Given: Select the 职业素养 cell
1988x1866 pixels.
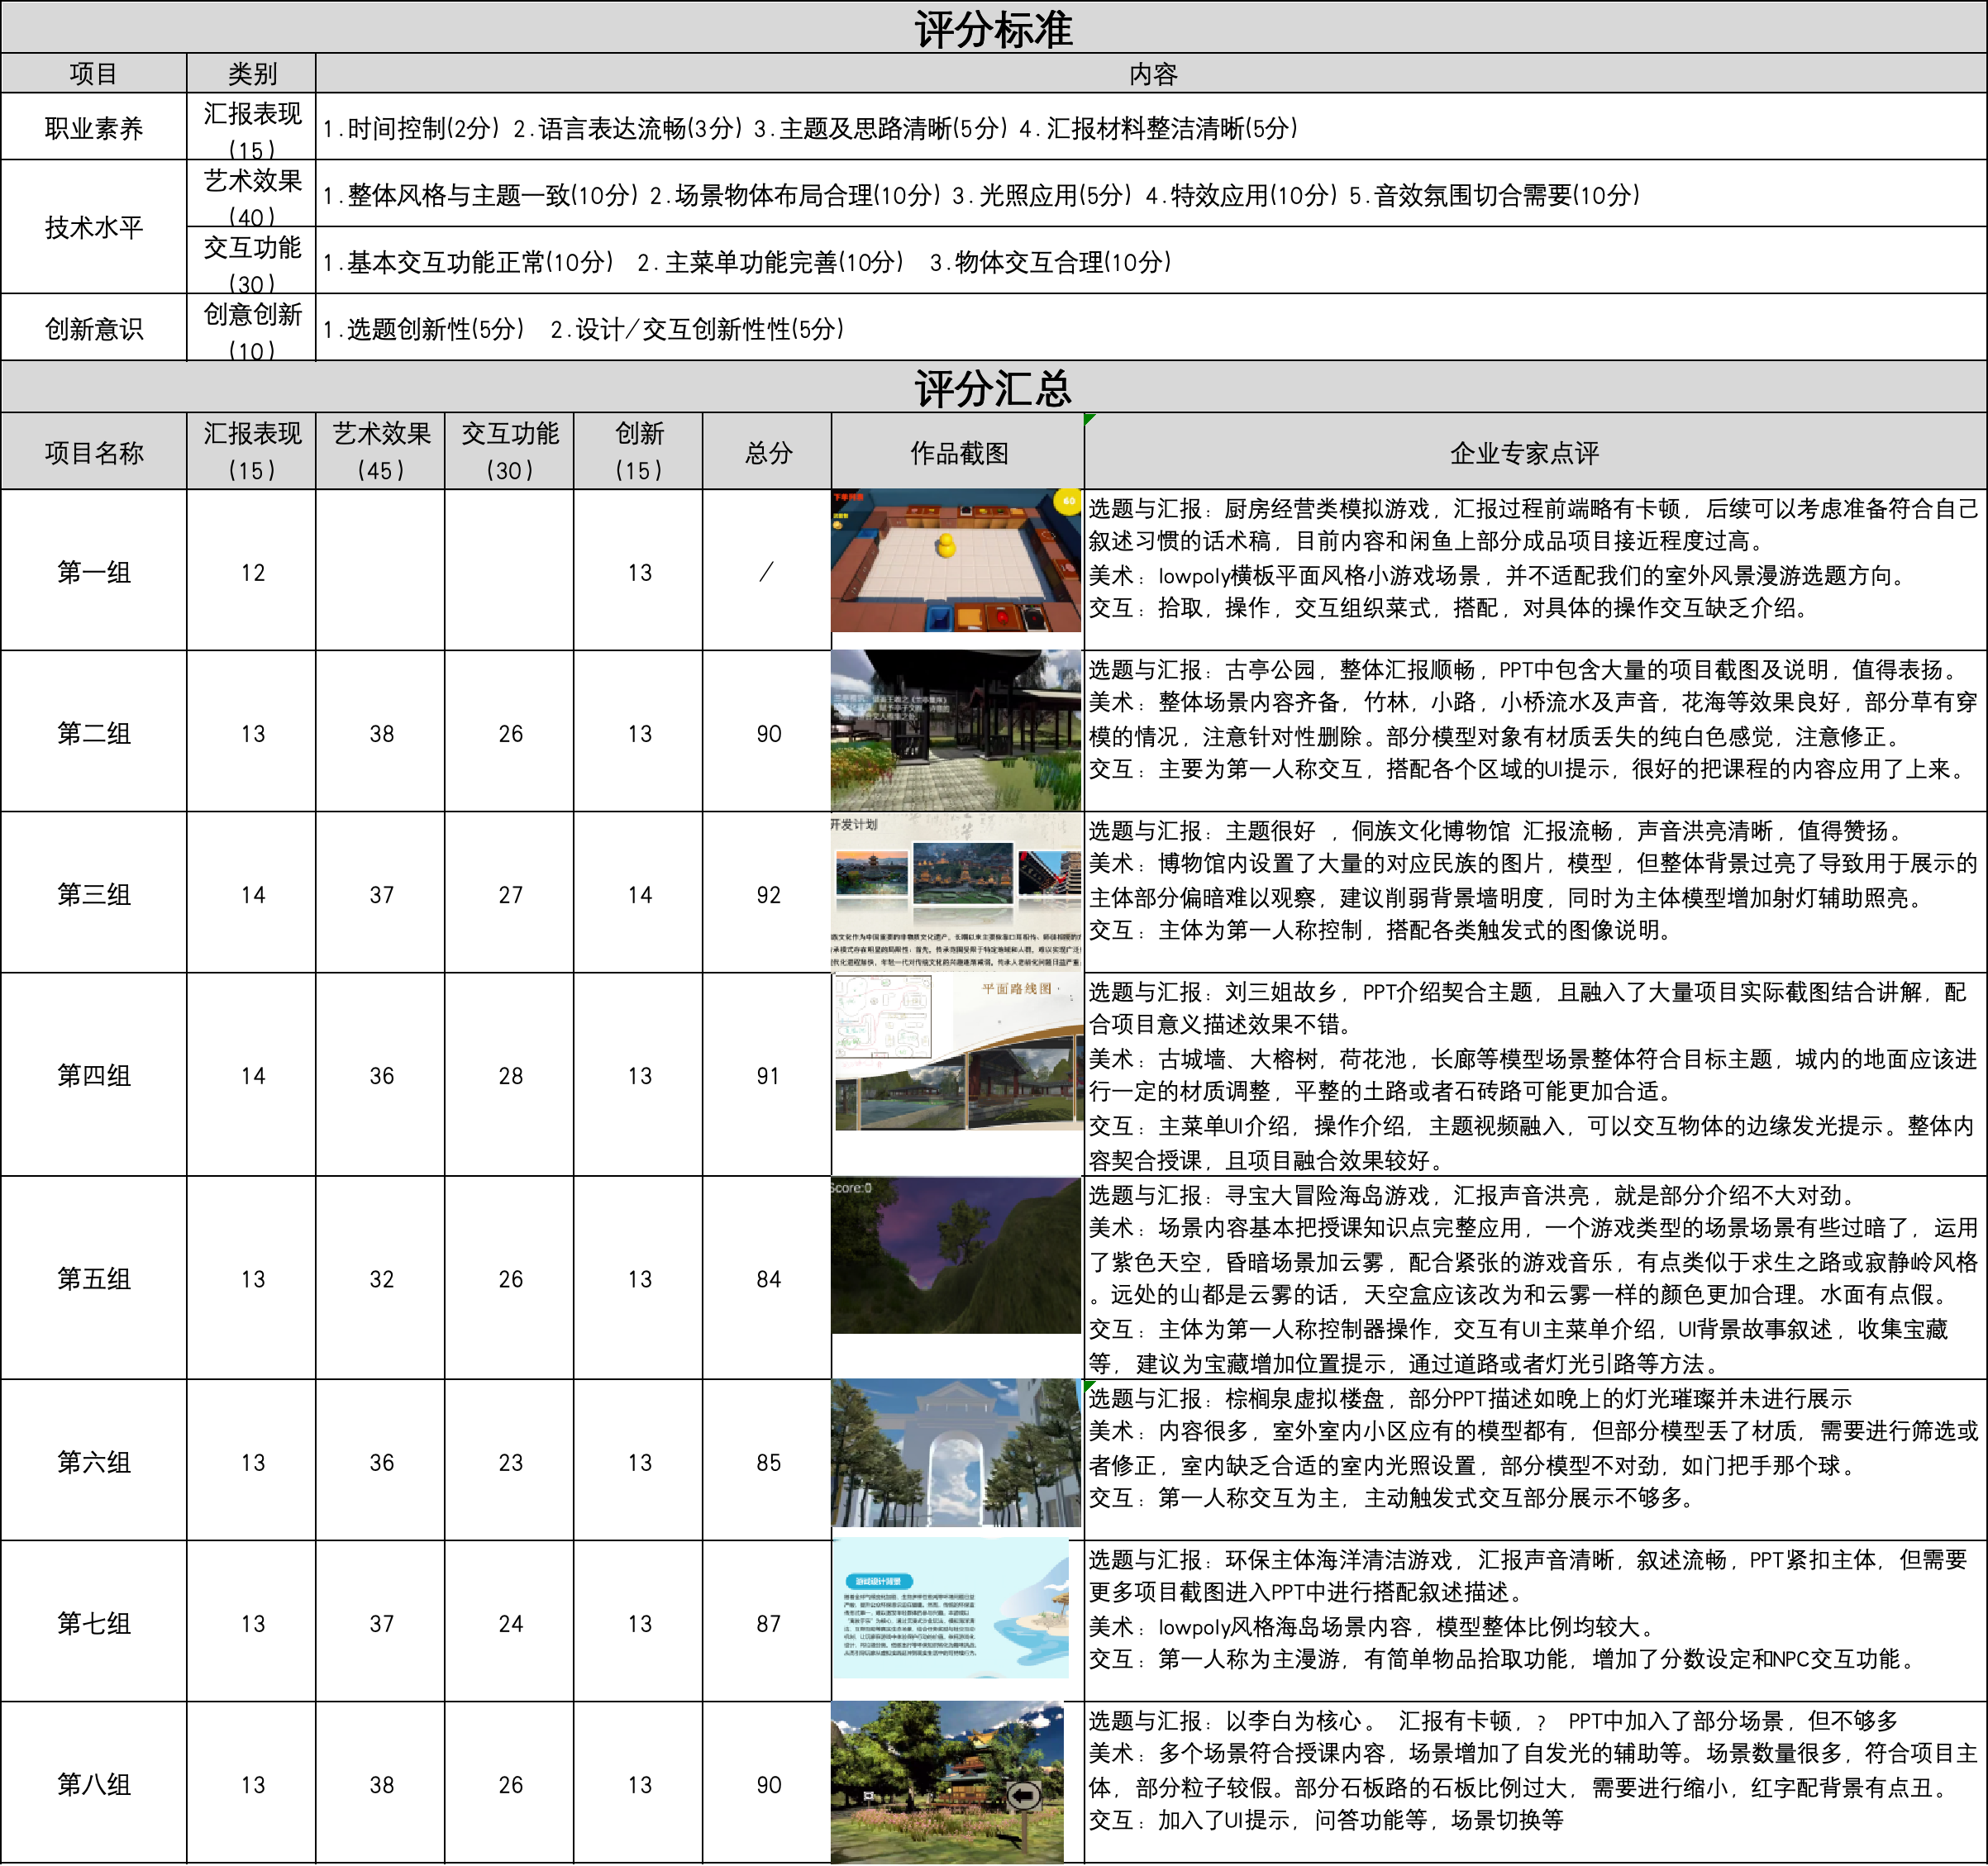Looking at the screenshot, I should (94, 127).
